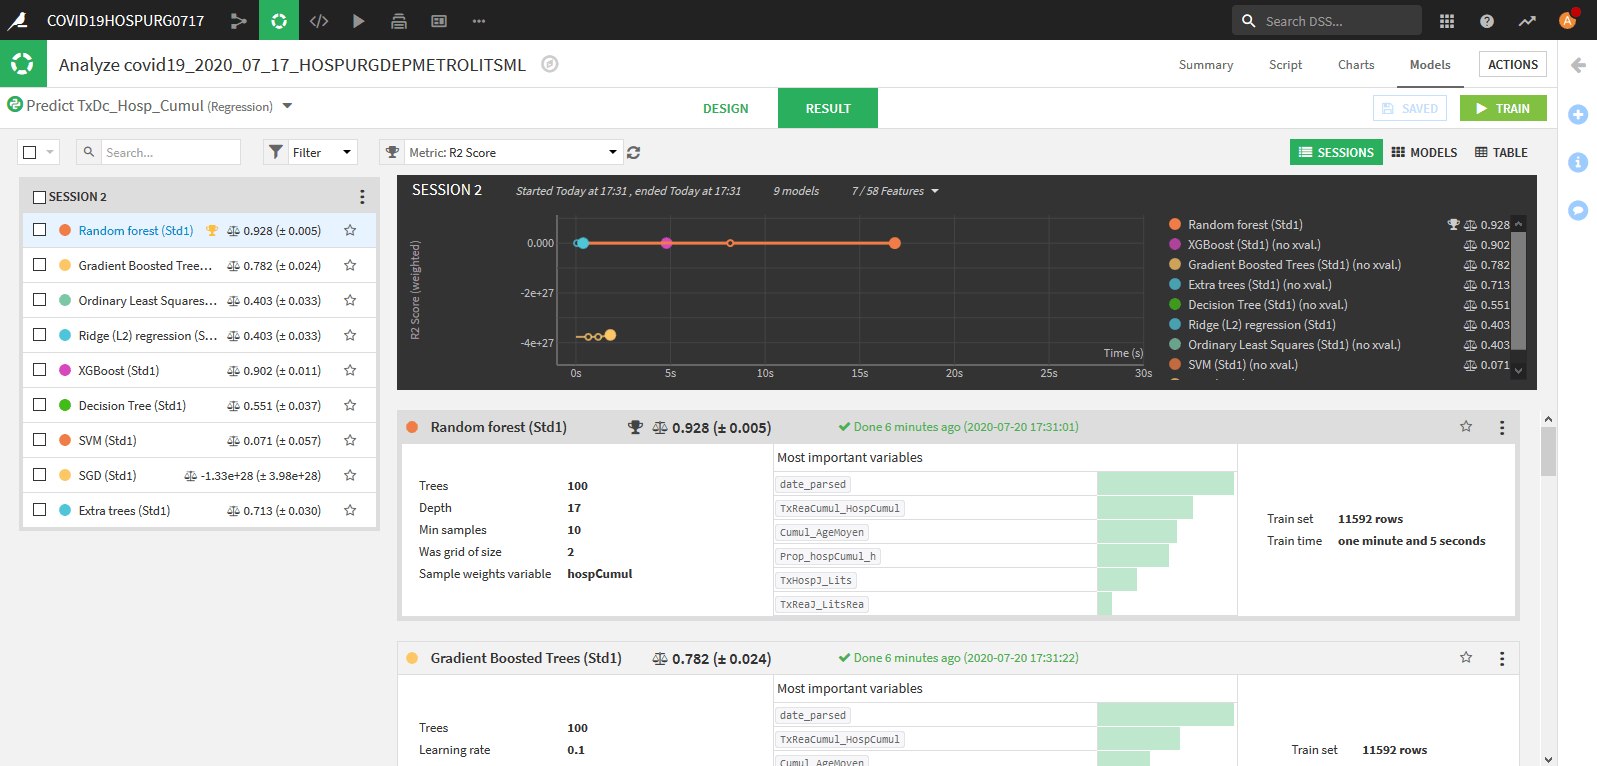Switch to the Charts tab

(1355, 65)
